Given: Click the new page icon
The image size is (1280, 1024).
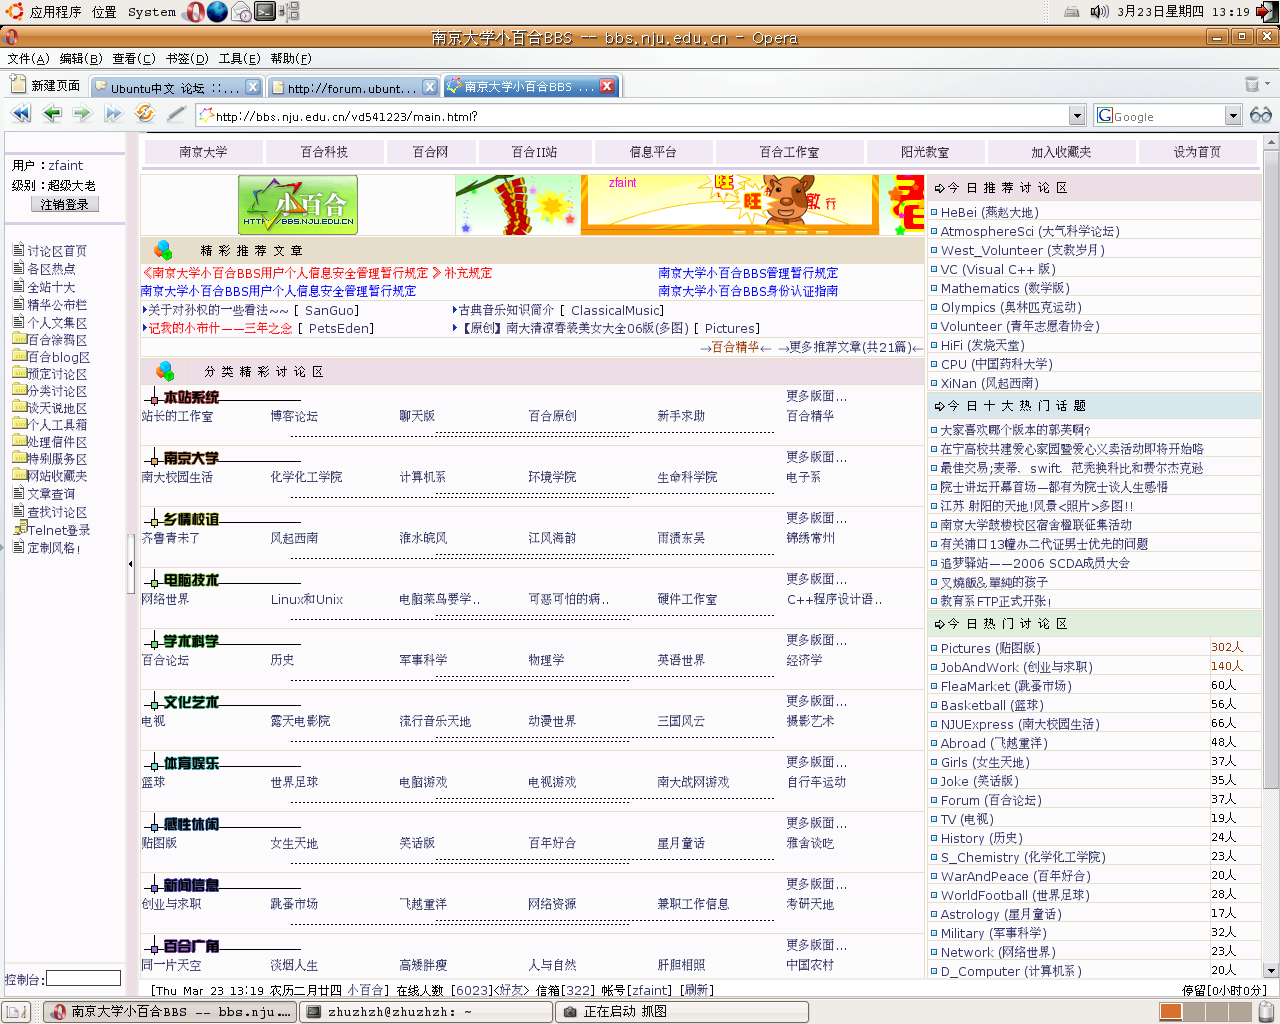Looking at the screenshot, I should coord(18,85).
